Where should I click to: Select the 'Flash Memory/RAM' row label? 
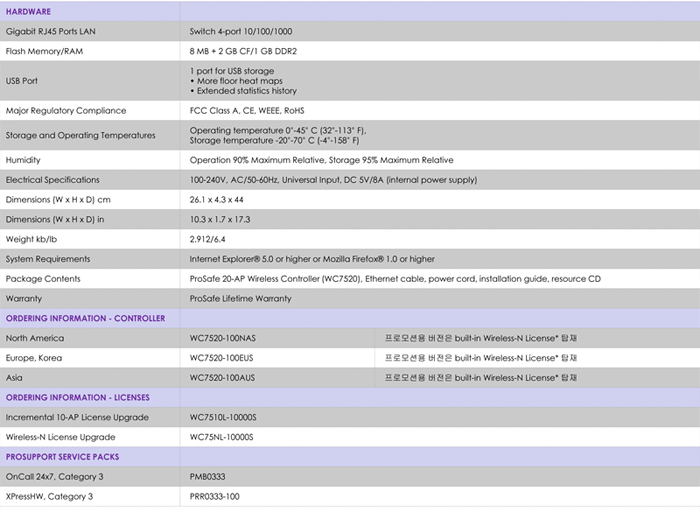pos(44,51)
